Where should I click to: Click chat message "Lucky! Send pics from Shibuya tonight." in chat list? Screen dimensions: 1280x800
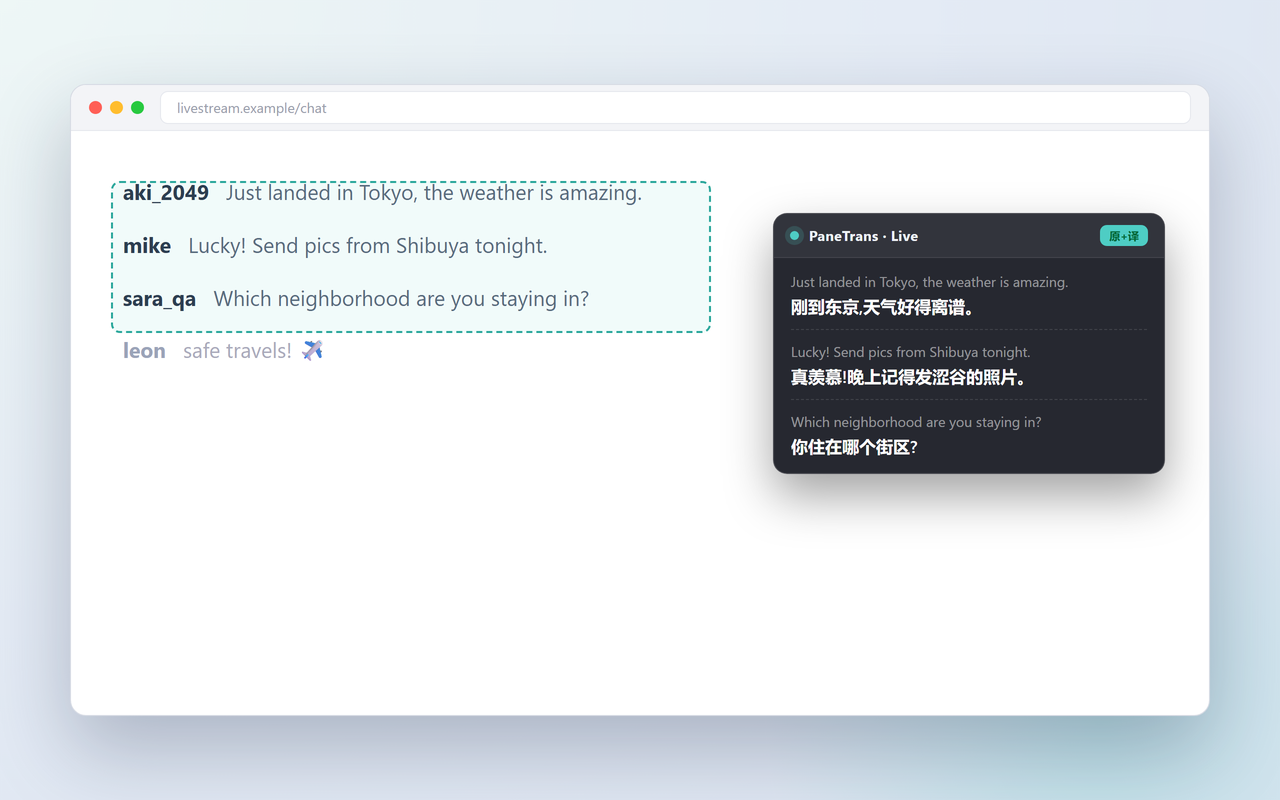coord(368,246)
